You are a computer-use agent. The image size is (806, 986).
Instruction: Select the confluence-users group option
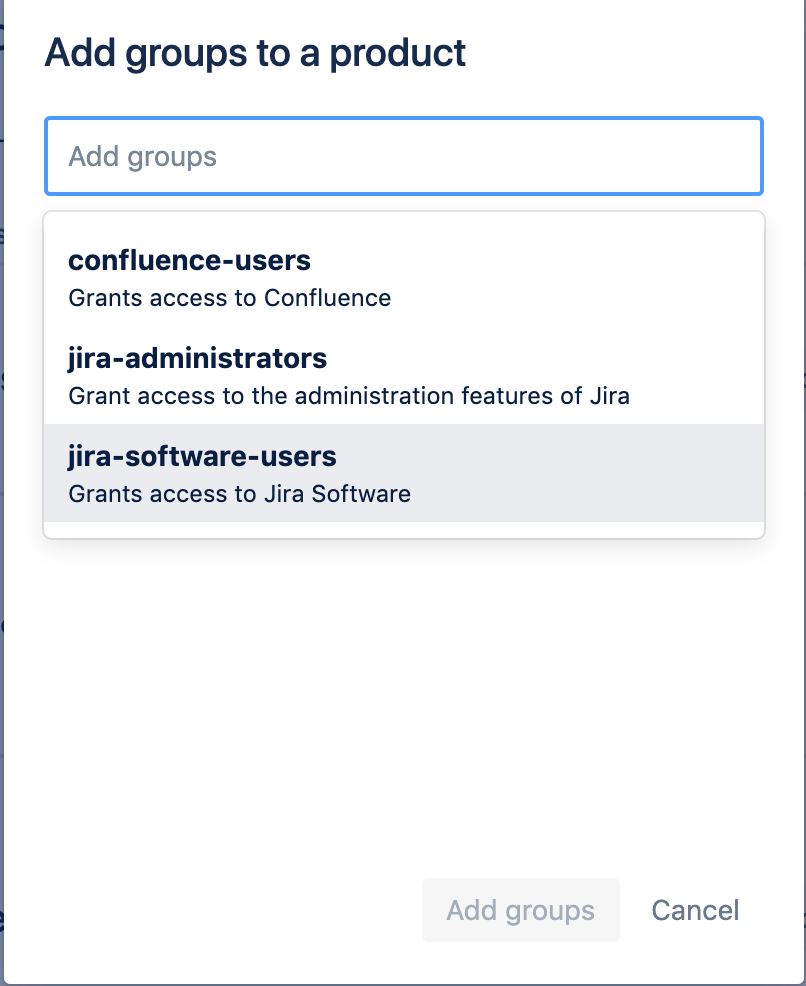(404, 277)
